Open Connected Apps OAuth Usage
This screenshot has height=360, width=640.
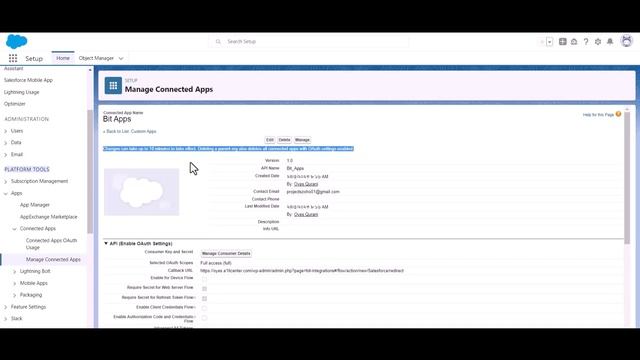pyautogui.click(x=51, y=244)
